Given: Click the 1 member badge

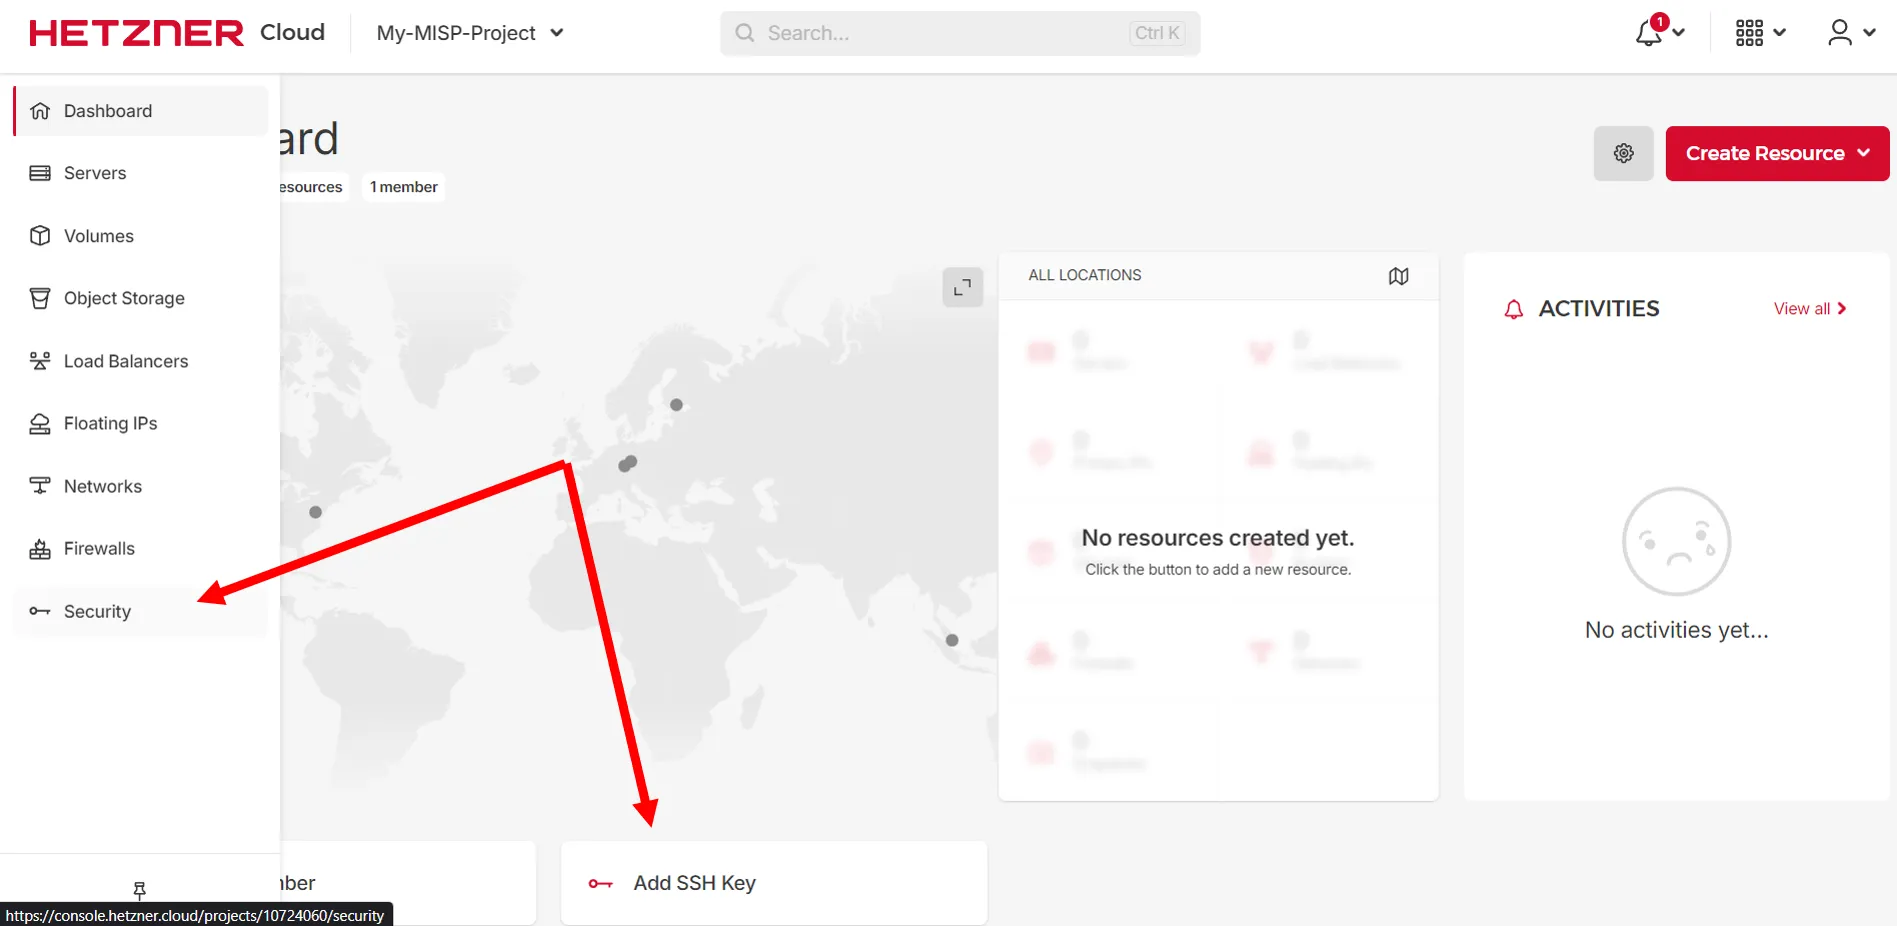Looking at the screenshot, I should point(404,187).
